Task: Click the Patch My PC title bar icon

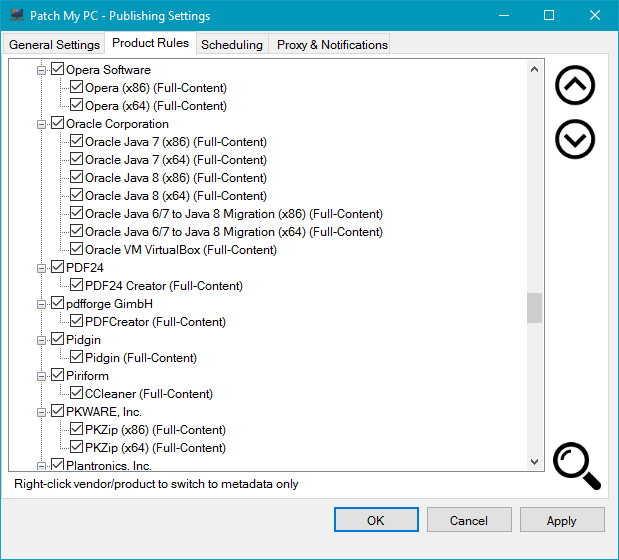Action: tap(17, 15)
